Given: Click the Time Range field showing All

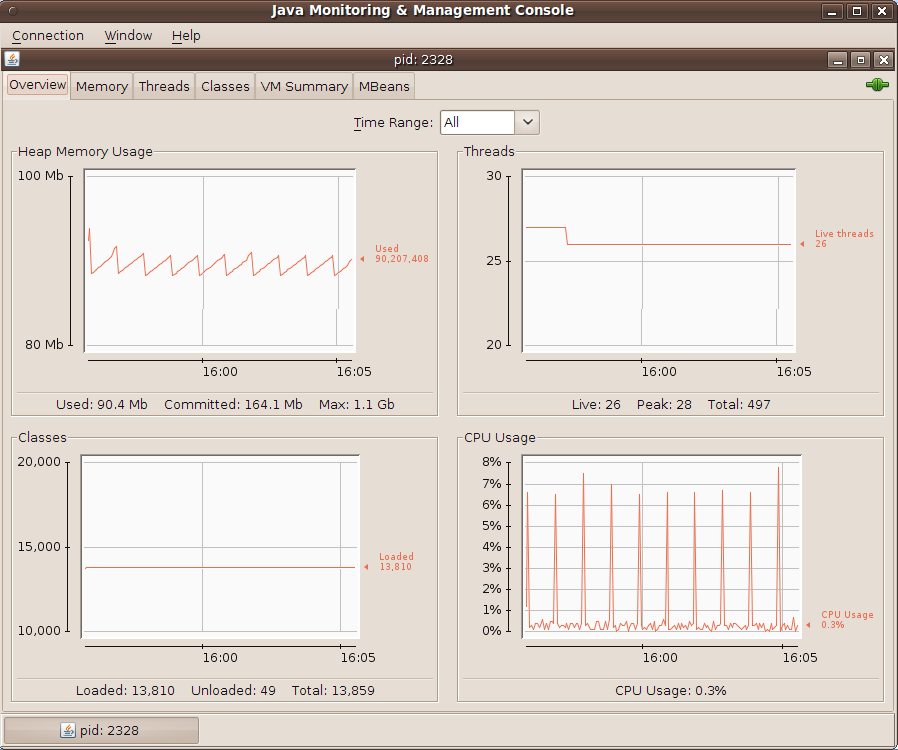Looking at the screenshot, I should tap(478, 122).
